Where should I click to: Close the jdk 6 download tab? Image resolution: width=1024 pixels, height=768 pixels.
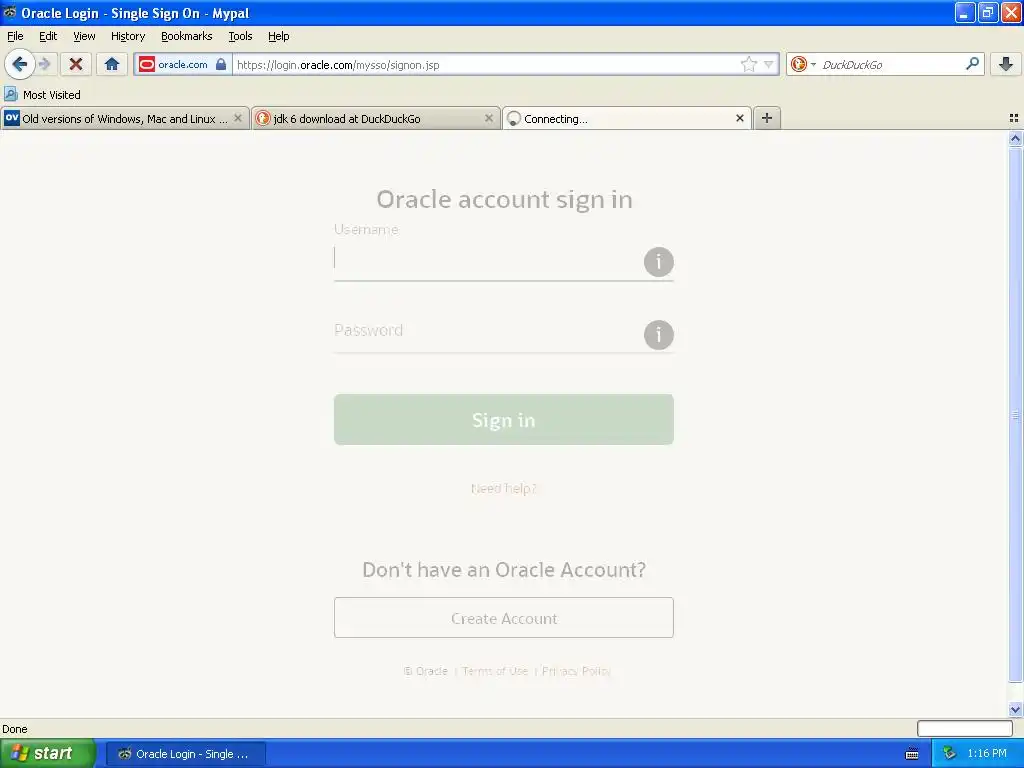(488, 118)
